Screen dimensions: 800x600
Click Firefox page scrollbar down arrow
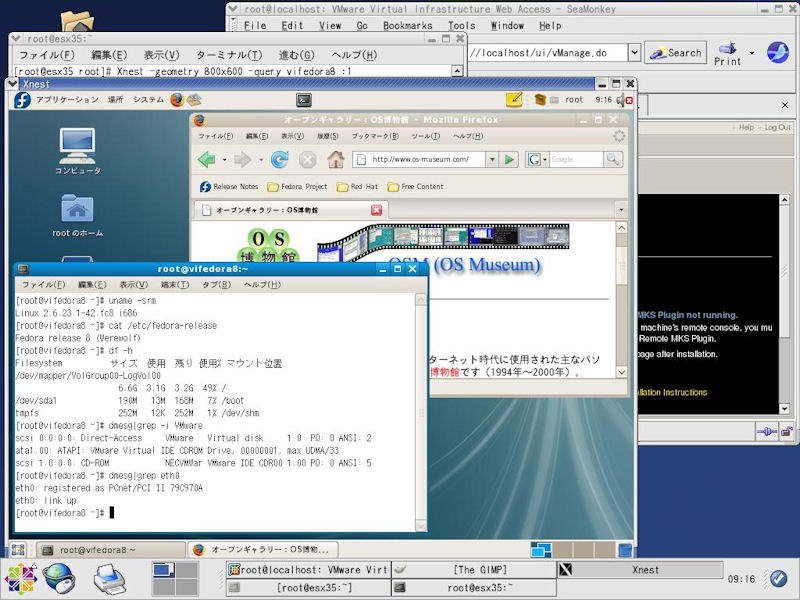point(621,372)
